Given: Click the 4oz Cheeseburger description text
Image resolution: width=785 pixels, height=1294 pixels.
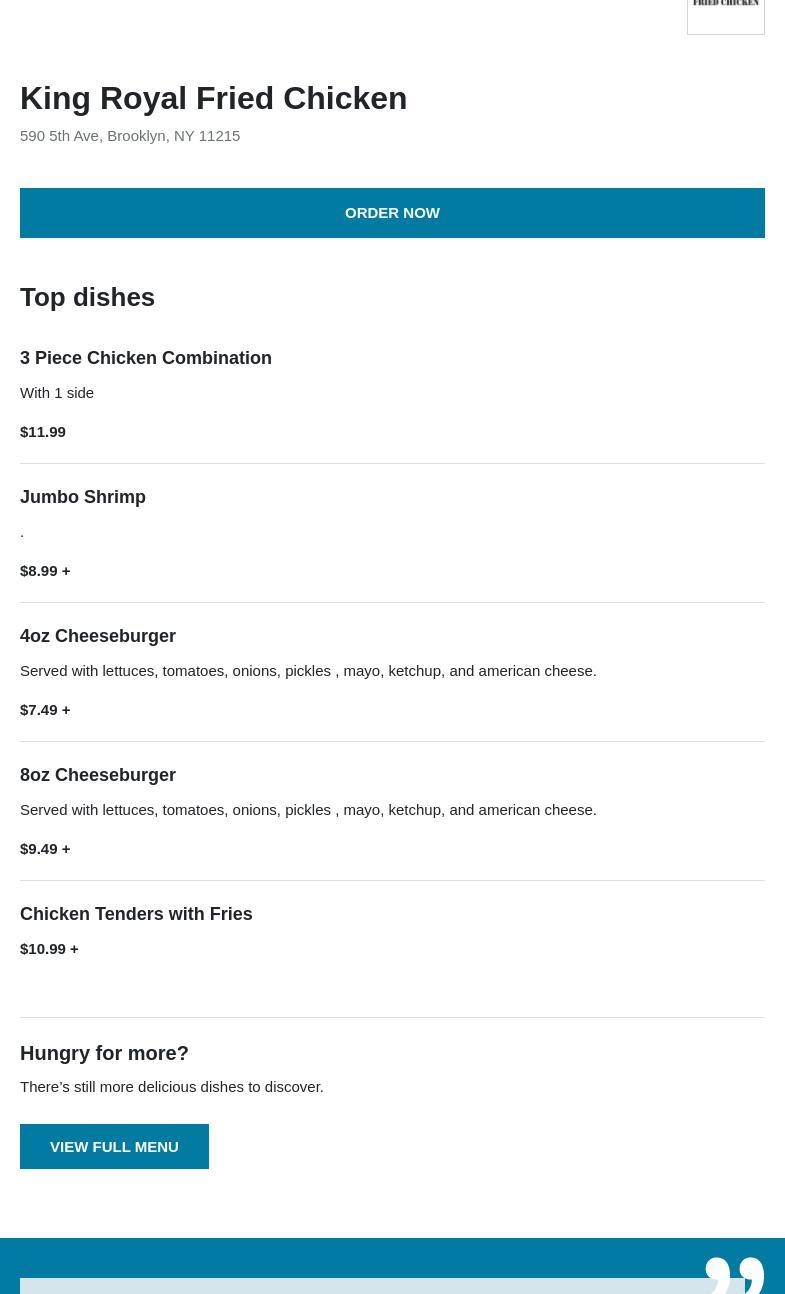Looking at the screenshot, I should click(308, 670).
